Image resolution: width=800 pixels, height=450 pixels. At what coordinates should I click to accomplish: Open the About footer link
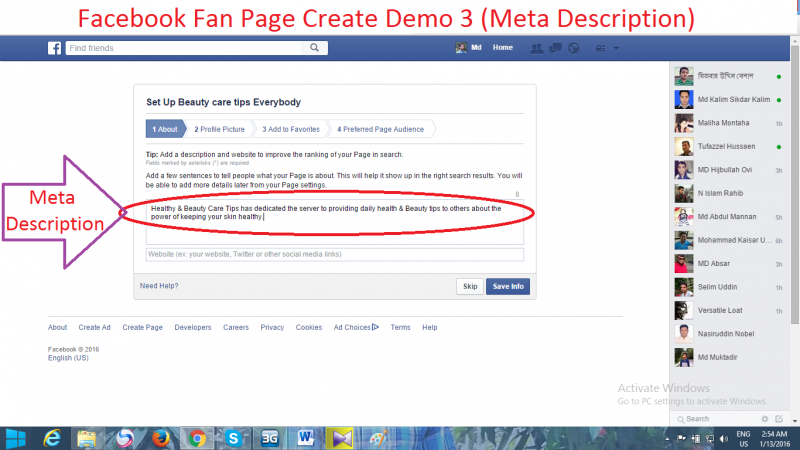click(x=57, y=327)
